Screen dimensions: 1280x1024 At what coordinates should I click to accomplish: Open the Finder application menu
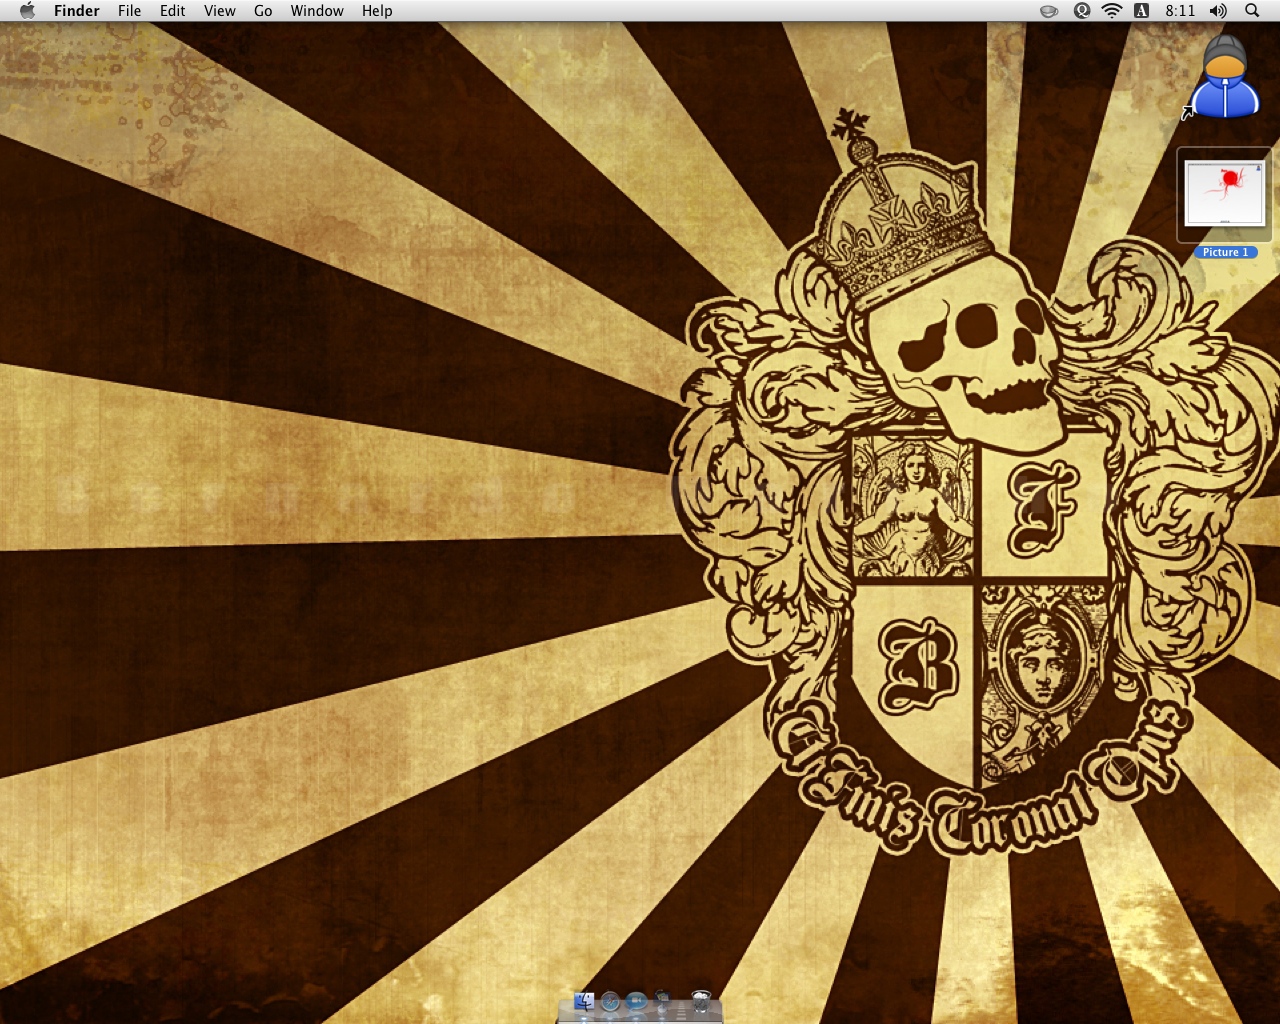tap(77, 11)
